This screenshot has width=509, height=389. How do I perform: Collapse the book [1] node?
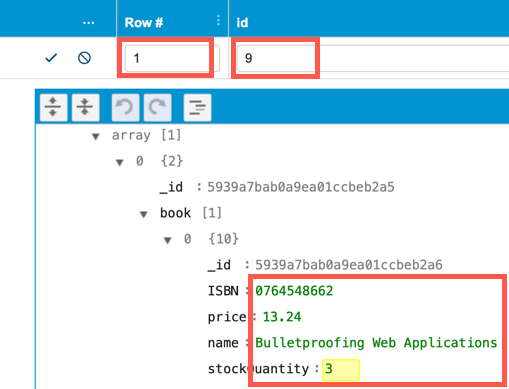(144, 214)
